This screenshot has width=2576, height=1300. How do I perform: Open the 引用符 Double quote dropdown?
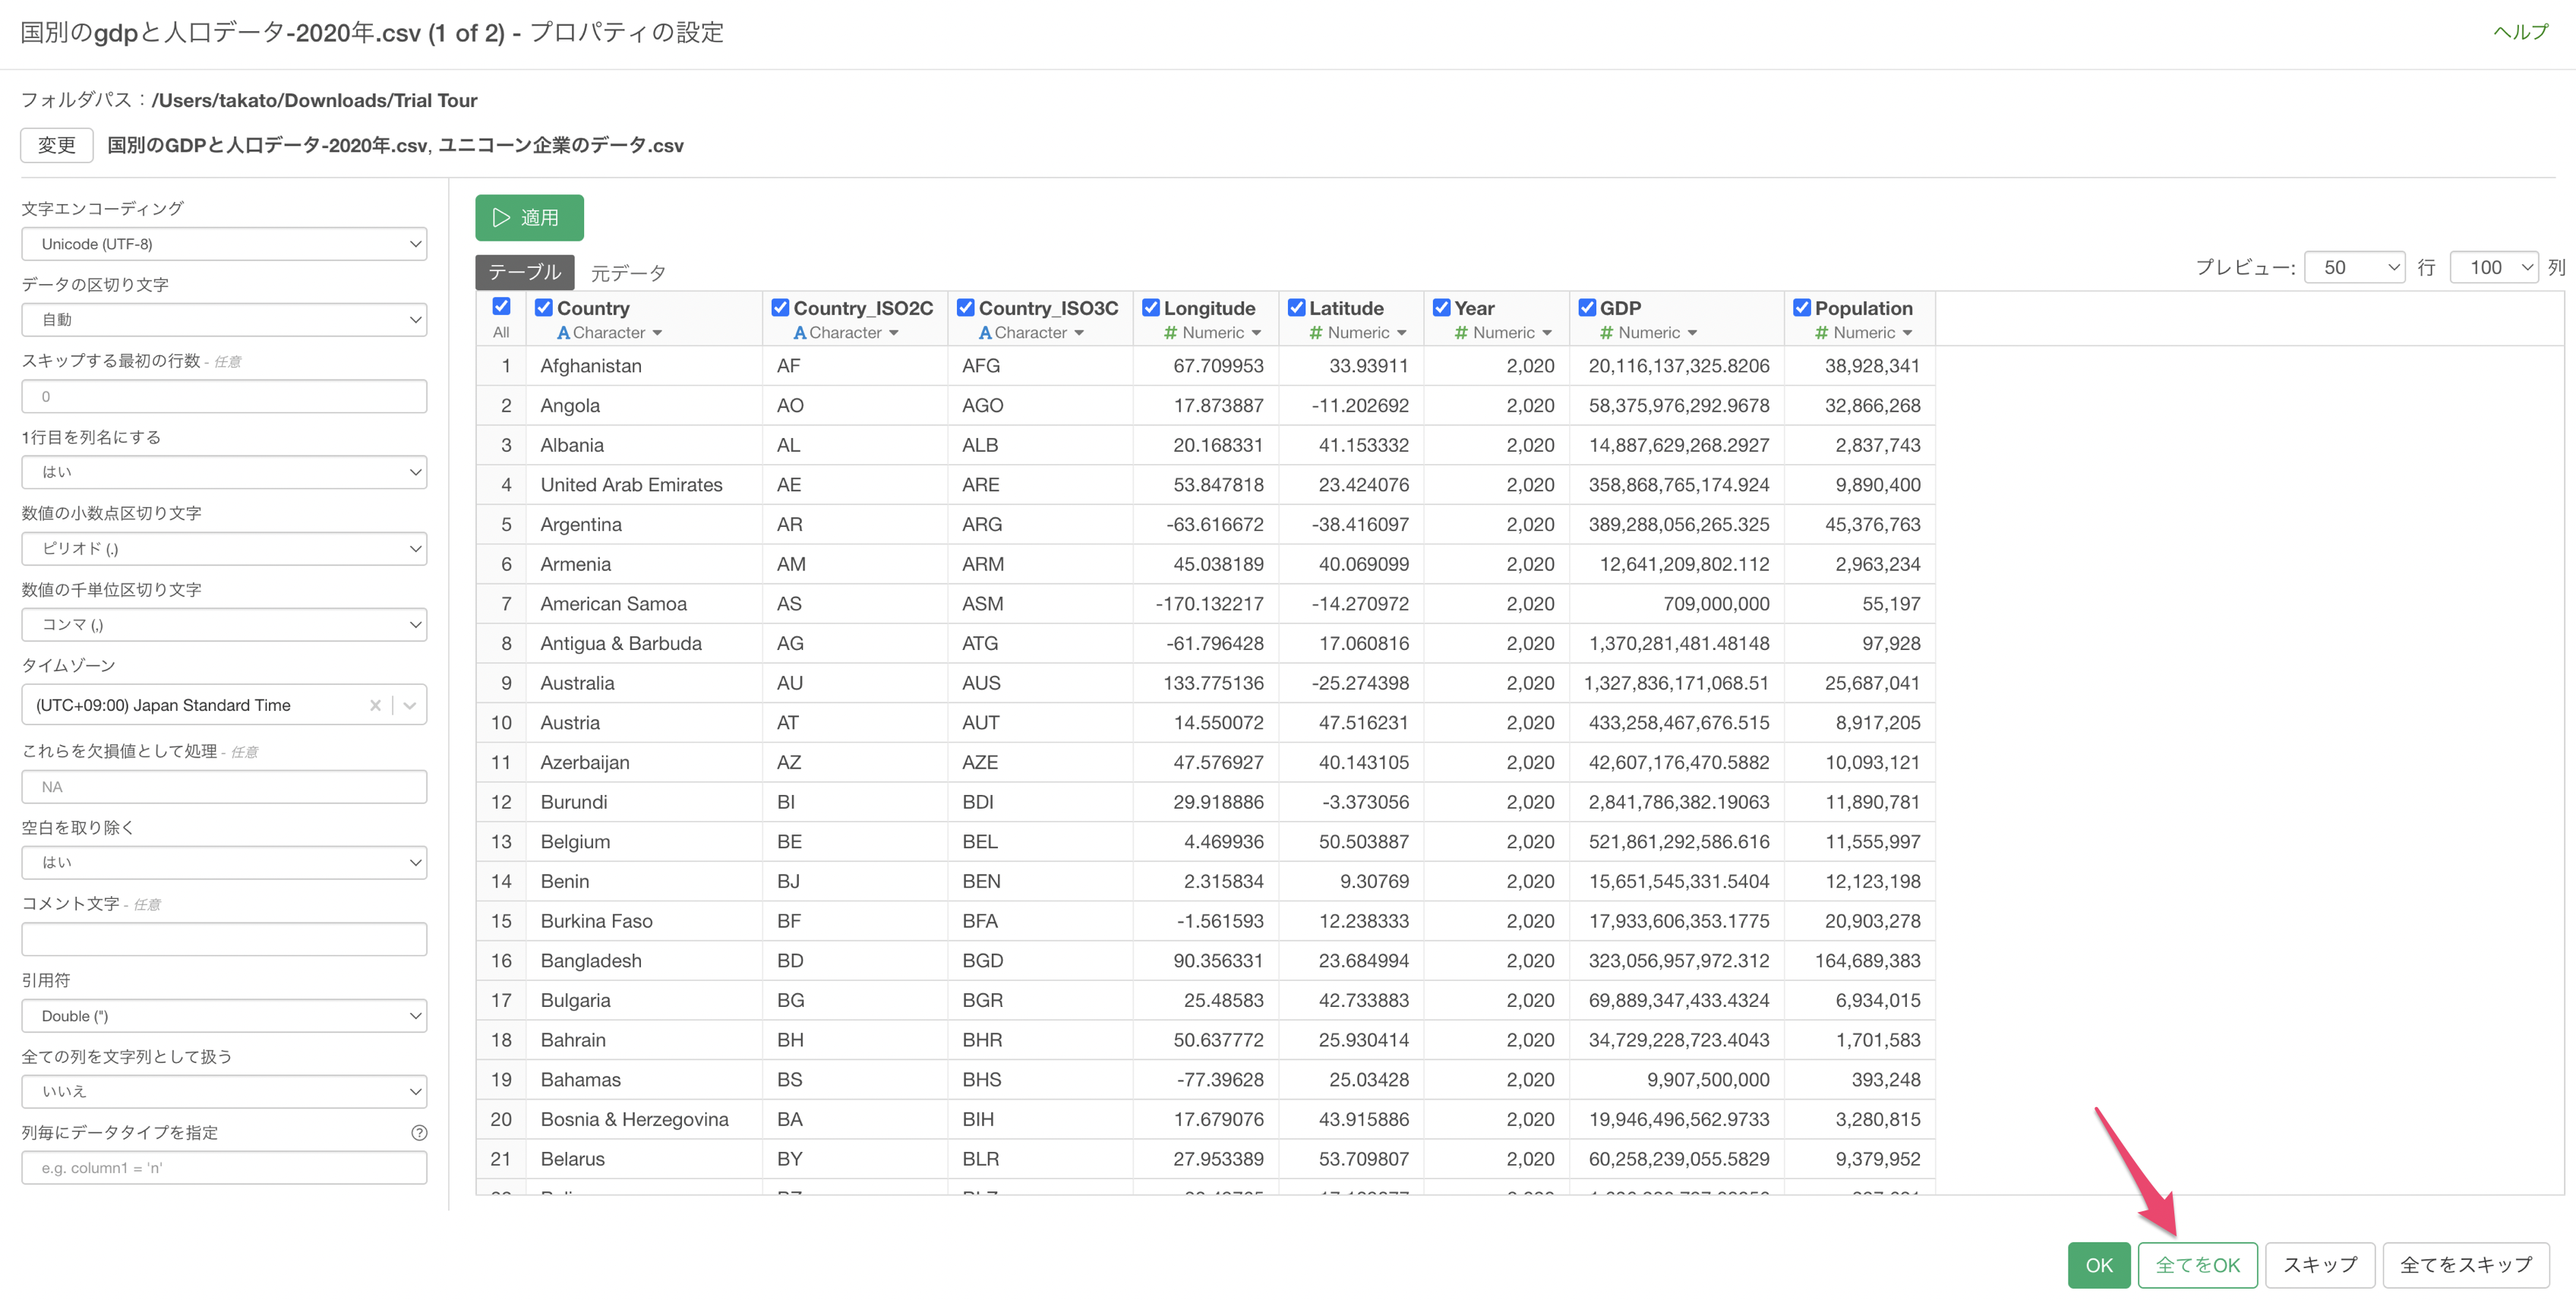click(224, 1016)
